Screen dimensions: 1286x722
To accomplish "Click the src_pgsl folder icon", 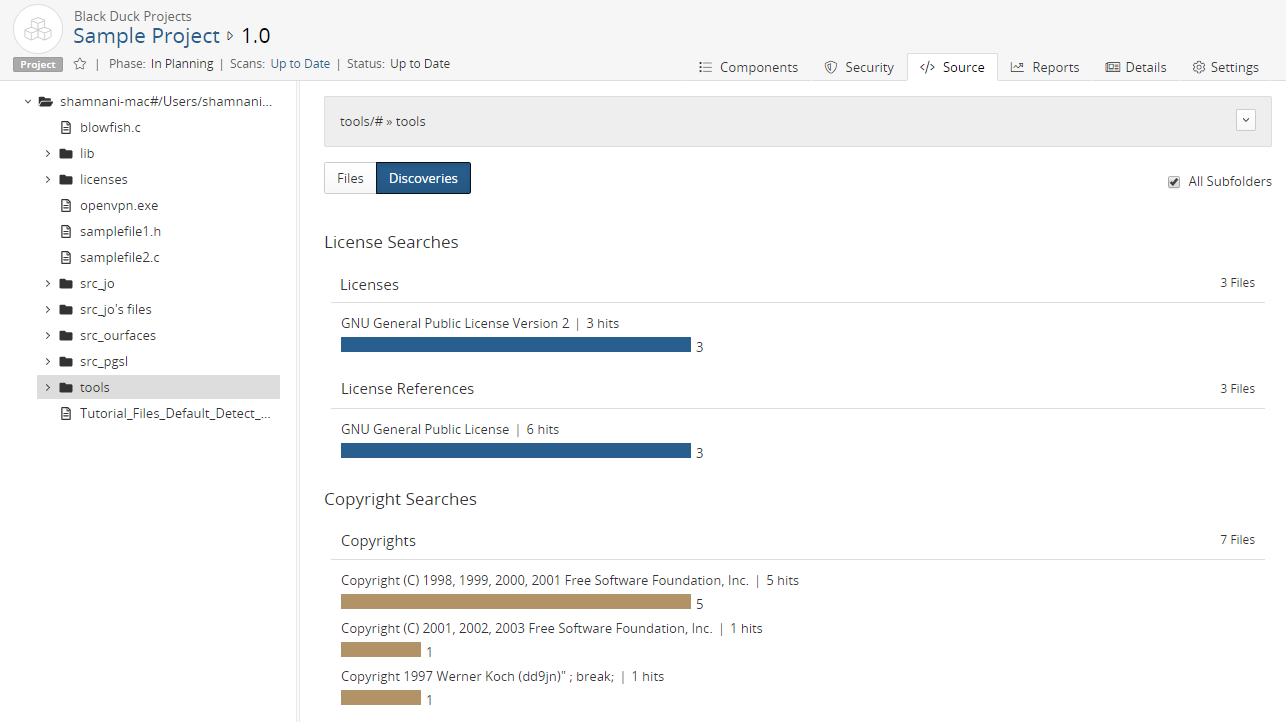I will (x=66, y=362).
